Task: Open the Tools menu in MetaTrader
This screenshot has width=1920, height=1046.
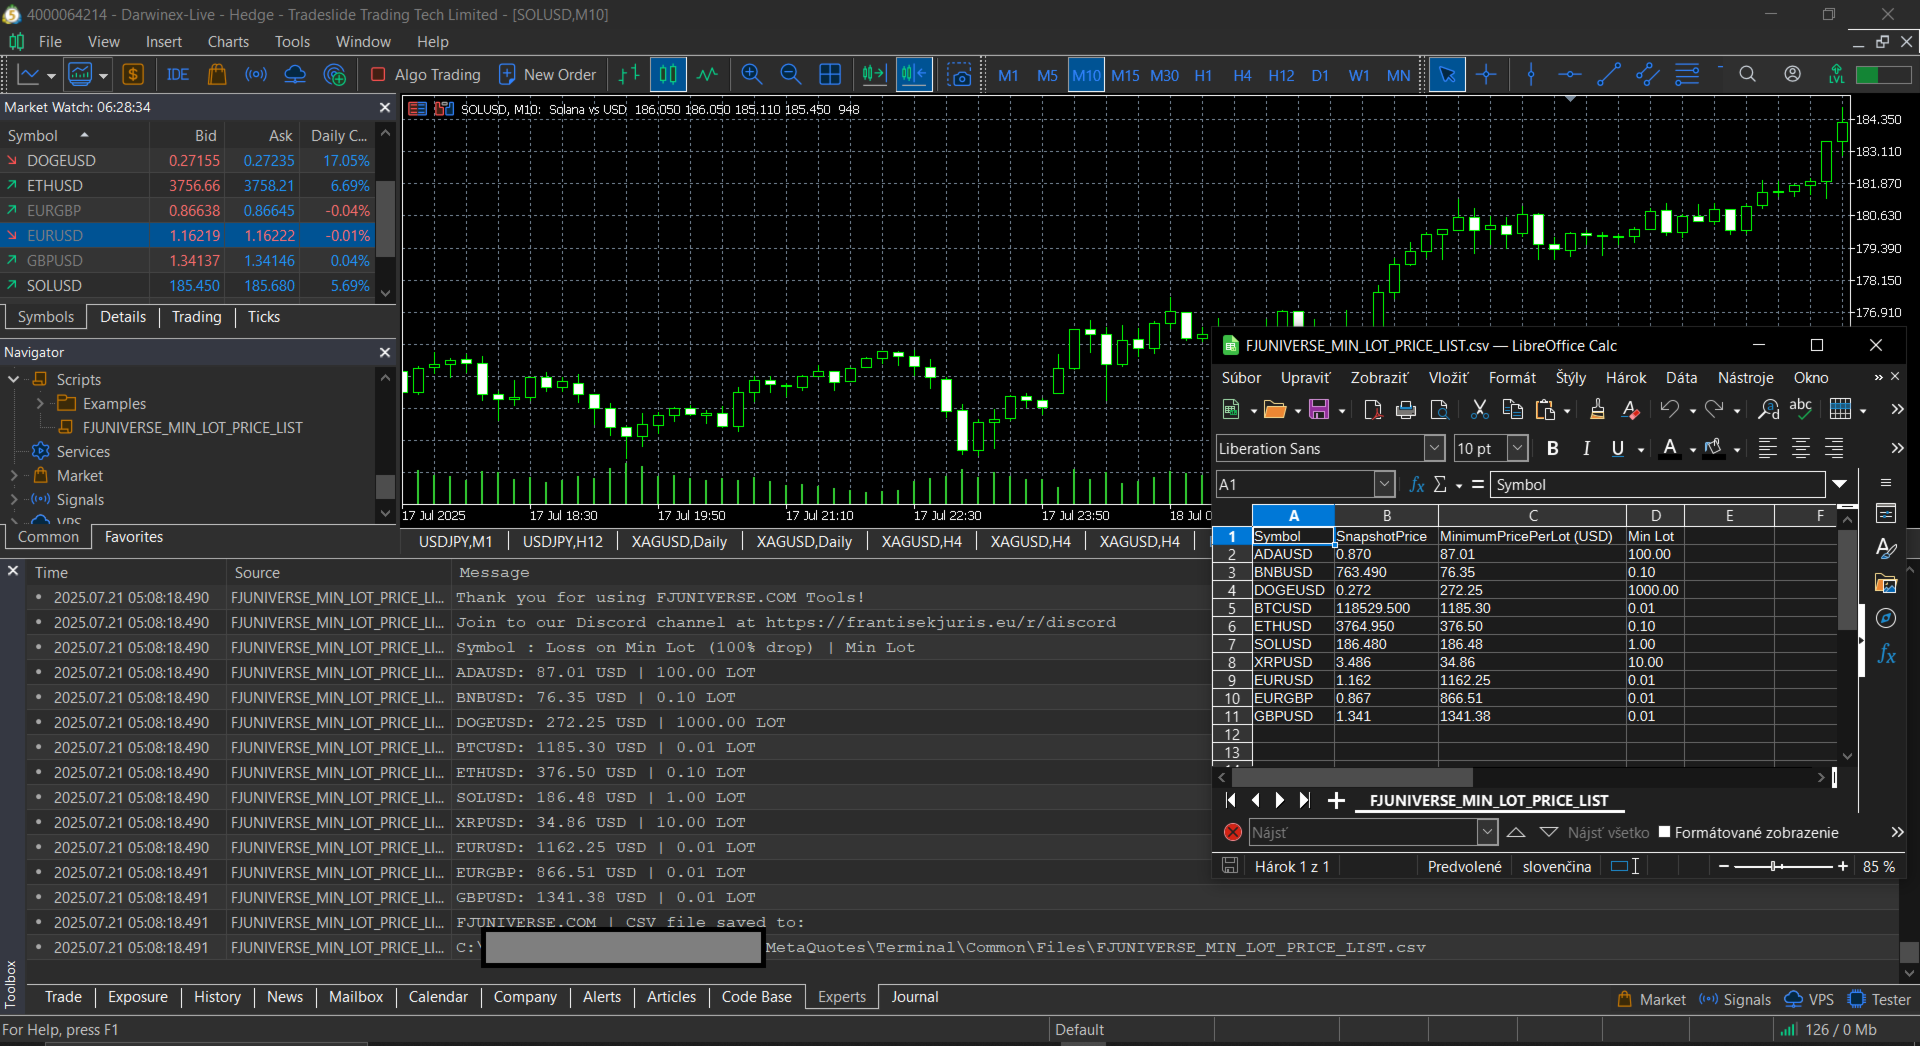Action: click(292, 42)
